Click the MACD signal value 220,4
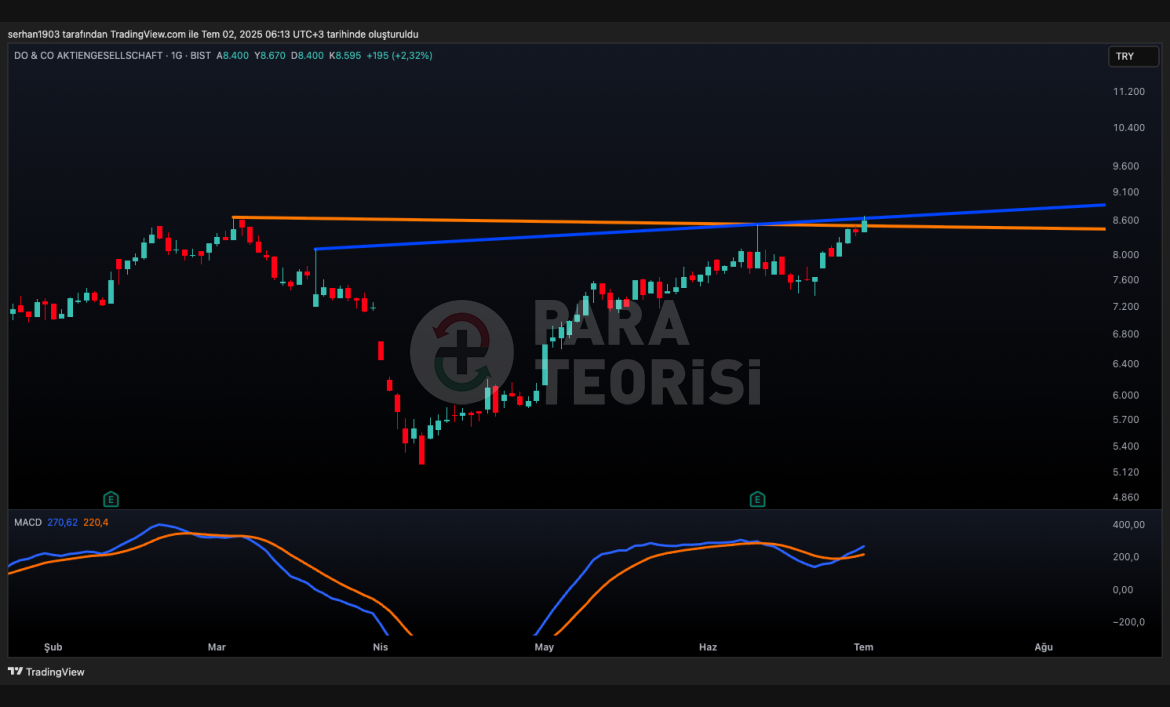 pyautogui.click(x=96, y=522)
